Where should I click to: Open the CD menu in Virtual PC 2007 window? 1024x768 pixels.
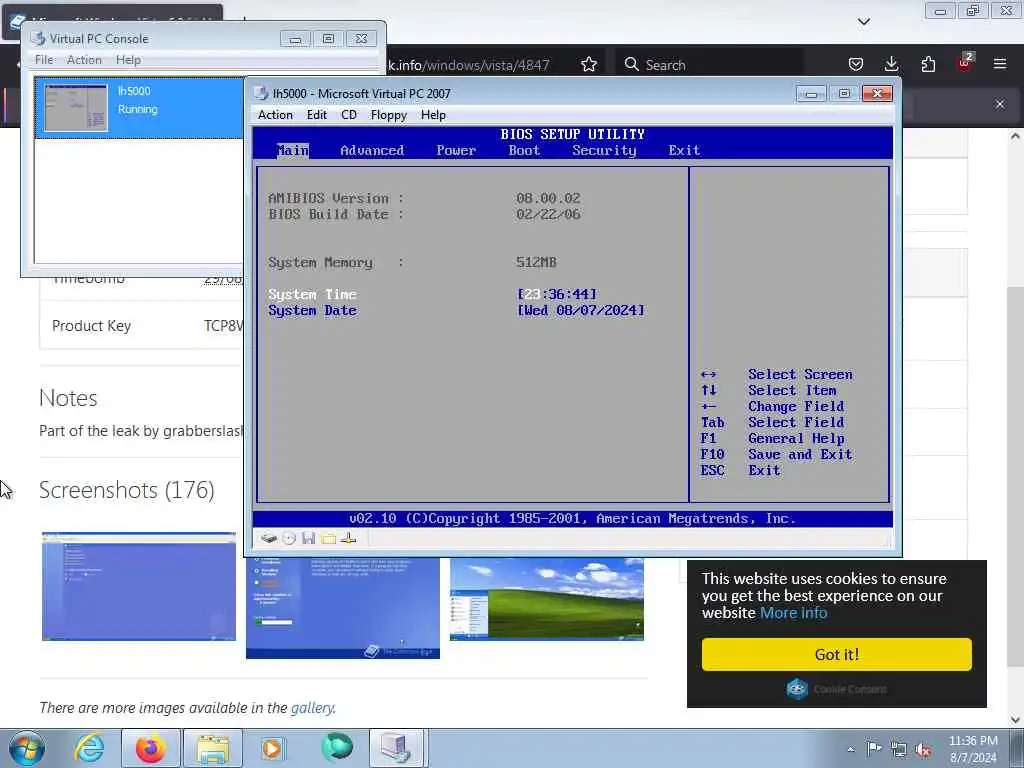(349, 115)
